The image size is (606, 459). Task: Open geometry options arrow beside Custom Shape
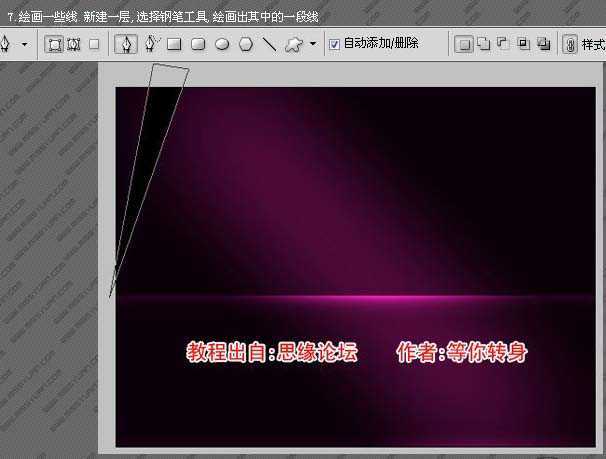point(313,44)
